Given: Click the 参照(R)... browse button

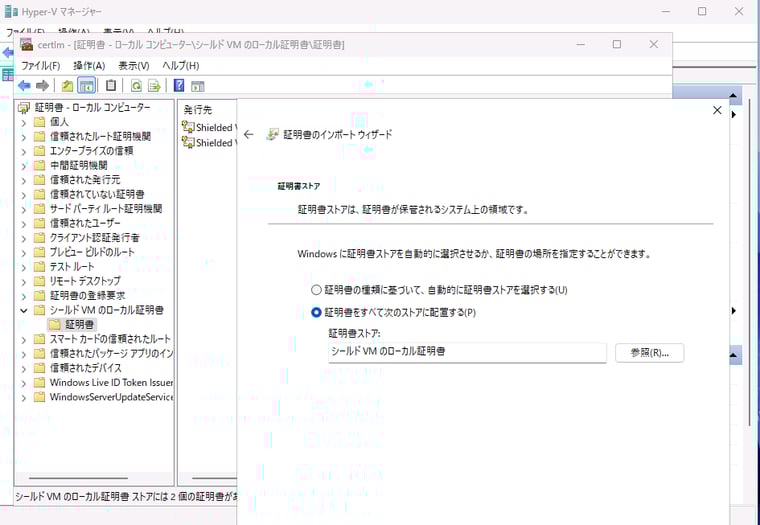Looking at the screenshot, I should [649, 353].
